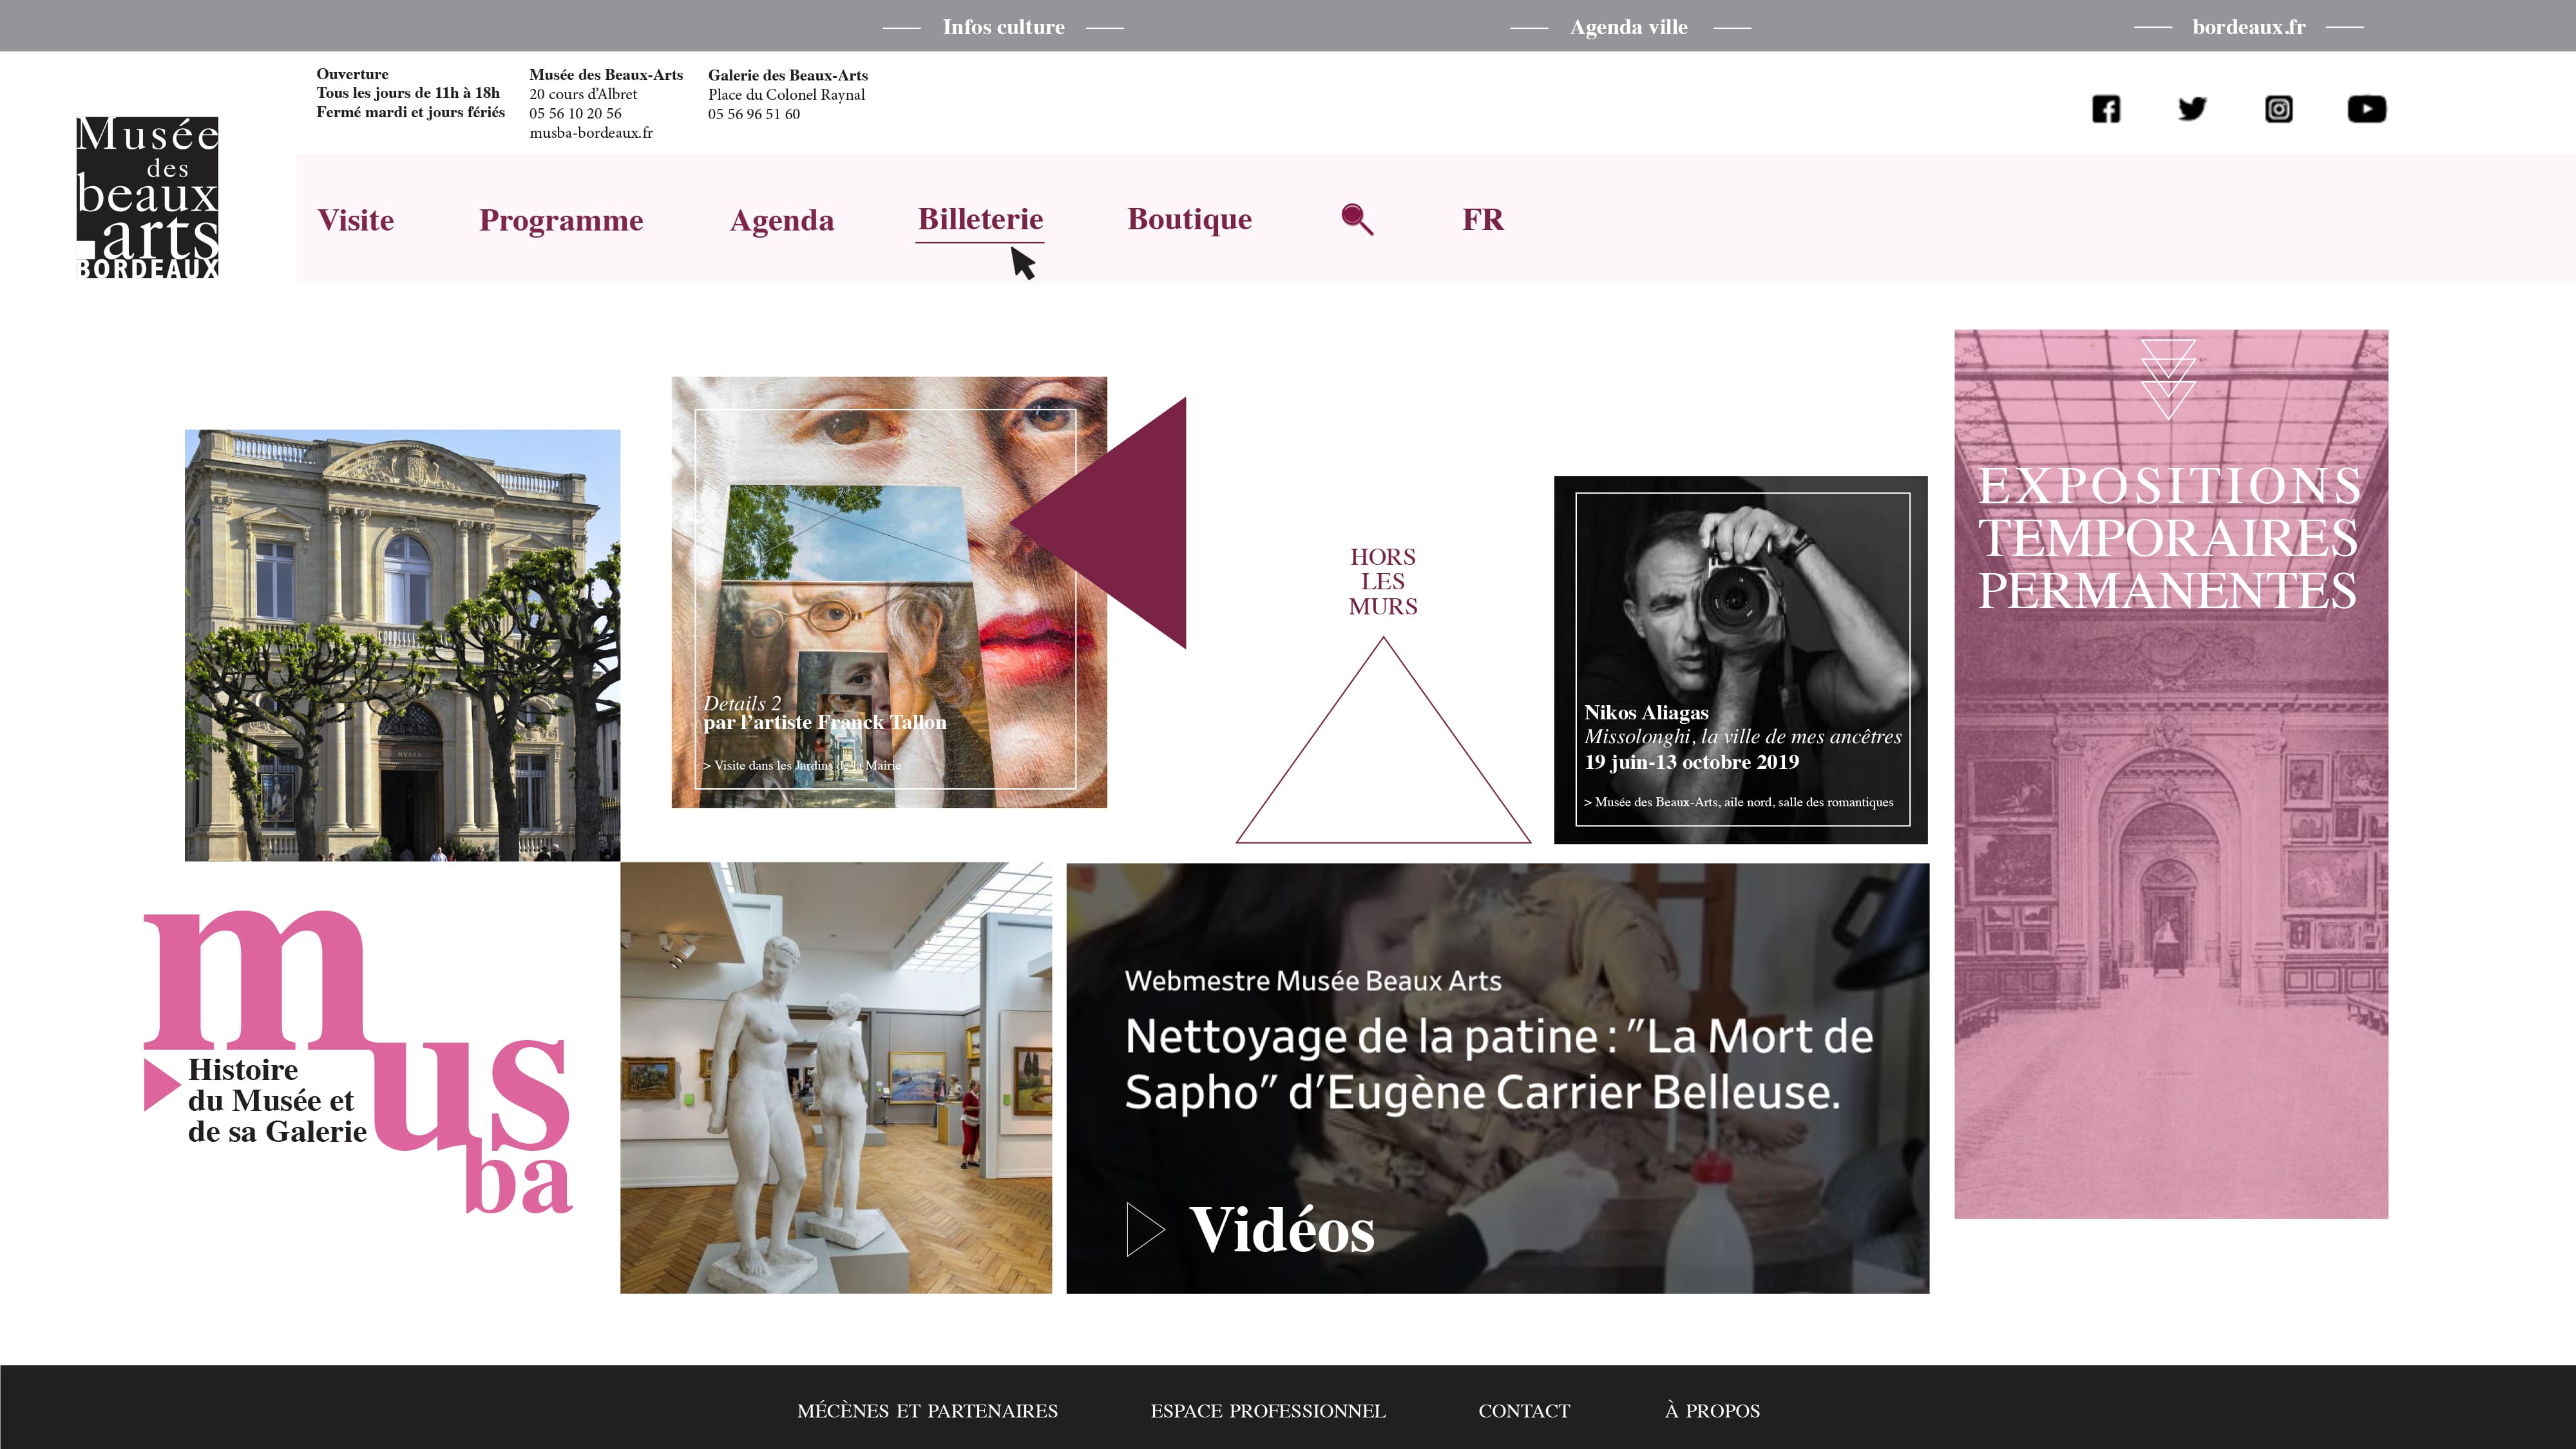Follow the Infos culture top link
2576x1449 pixels.
click(1003, 27)
